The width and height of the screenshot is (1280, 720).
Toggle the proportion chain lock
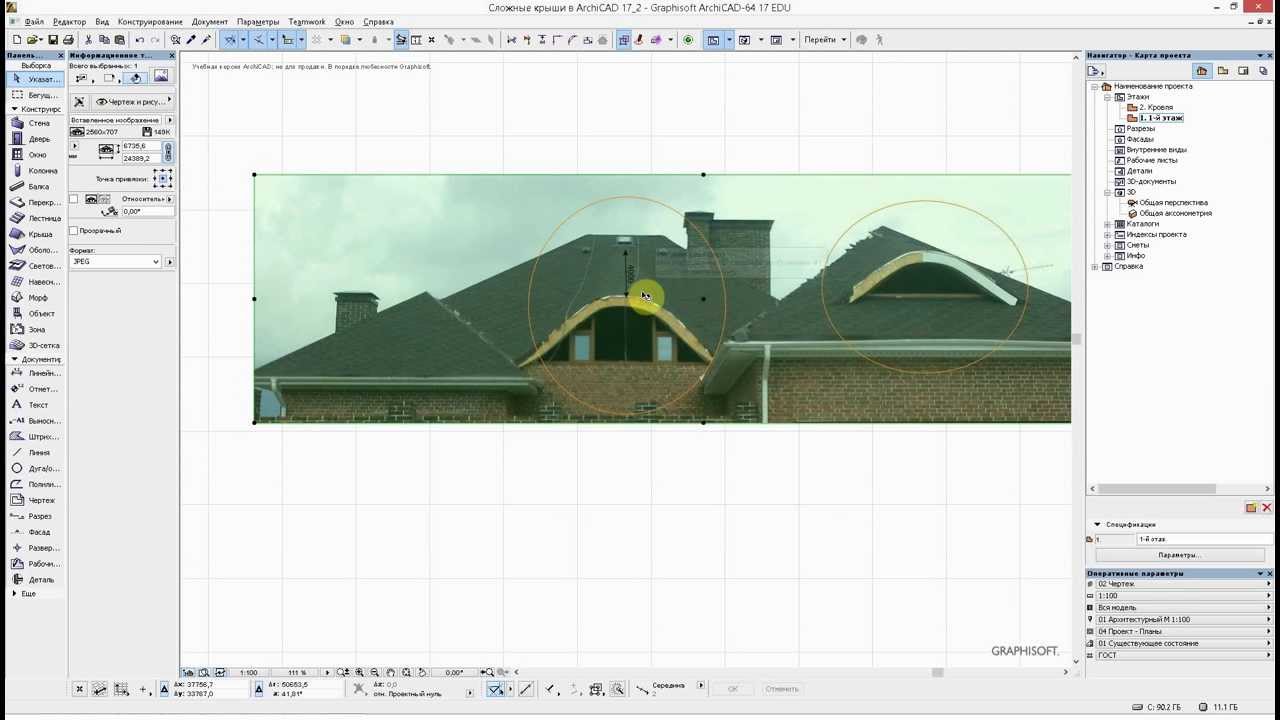click(x=168, y=152)
